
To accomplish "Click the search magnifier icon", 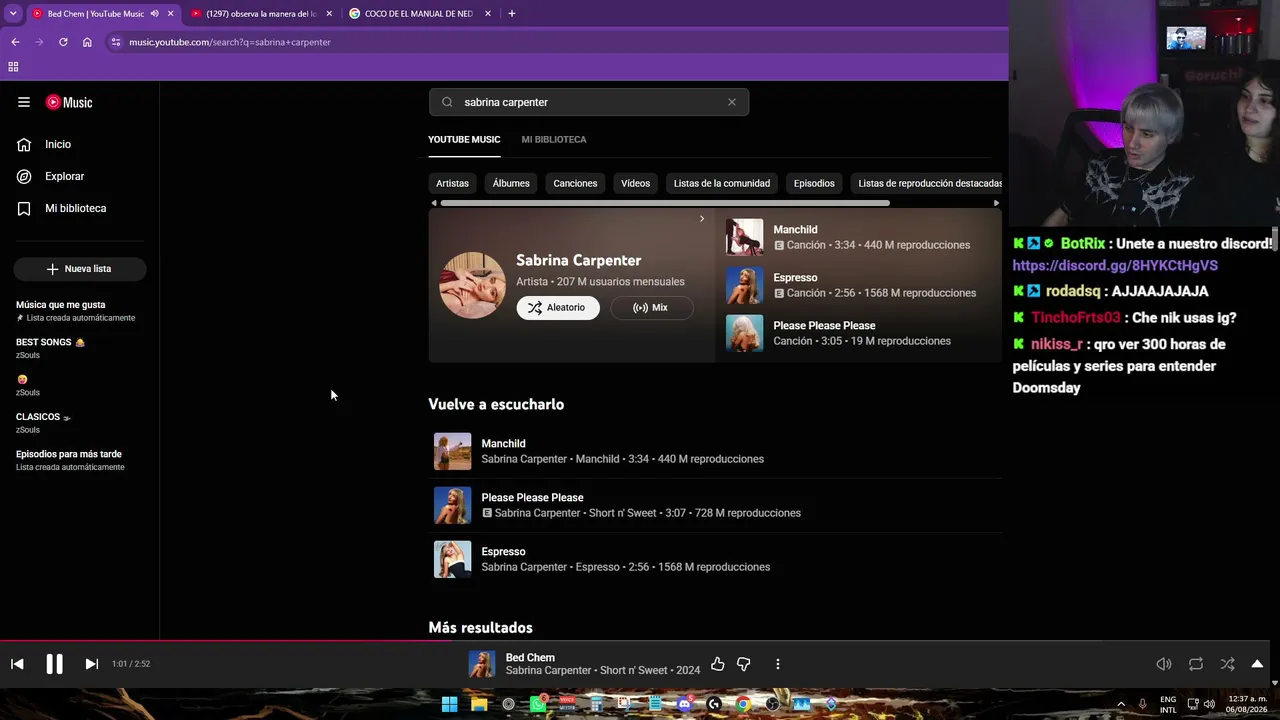I will coord(447,102).
